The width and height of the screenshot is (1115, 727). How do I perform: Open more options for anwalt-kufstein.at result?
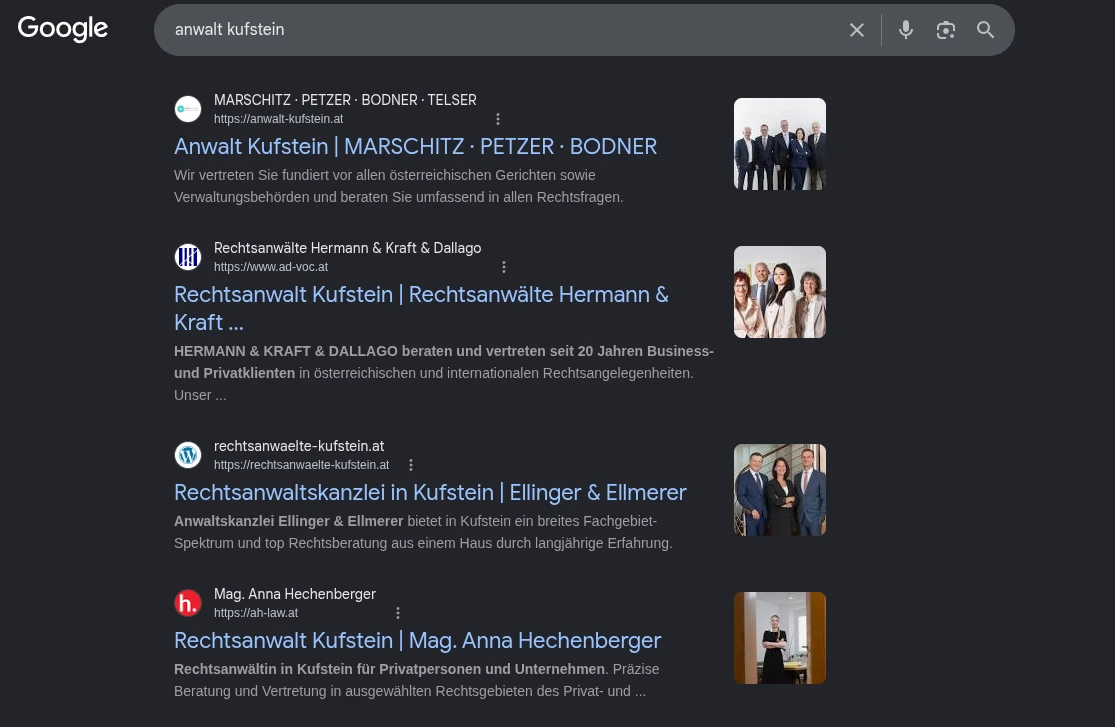point(498,119)
